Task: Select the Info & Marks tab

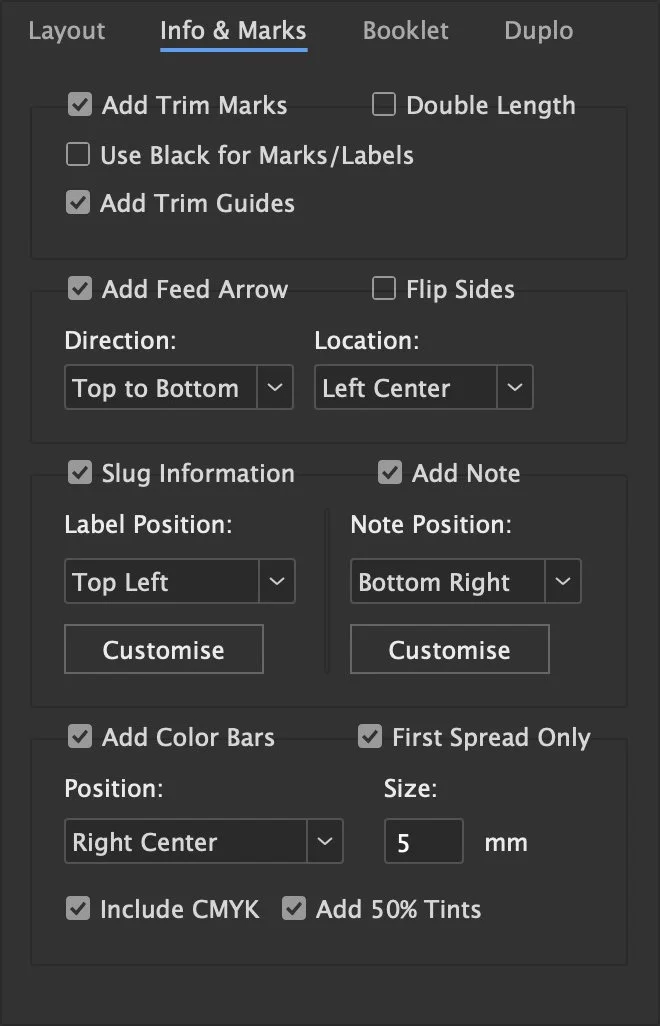Action: click(234, 31)
